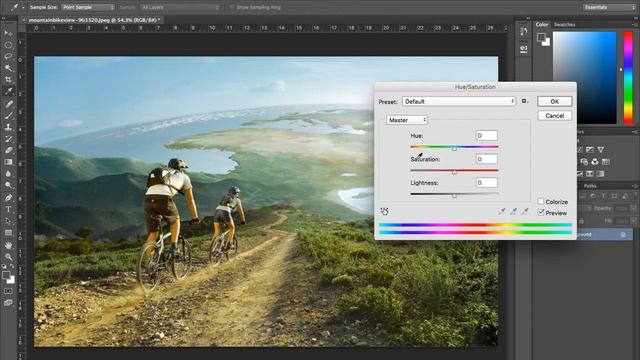
Task: Switch to the Color tab
Action: [542, 25]
